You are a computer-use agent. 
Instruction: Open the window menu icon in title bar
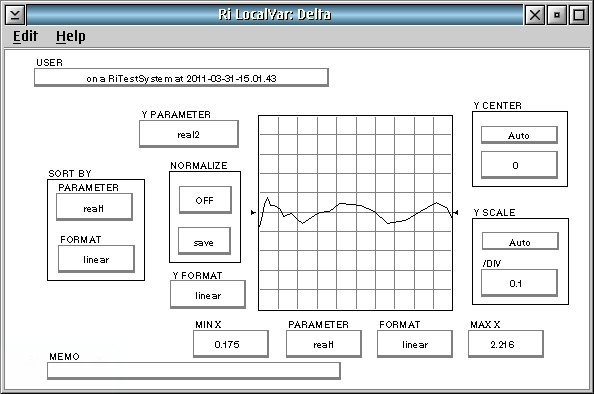[15, 15]
